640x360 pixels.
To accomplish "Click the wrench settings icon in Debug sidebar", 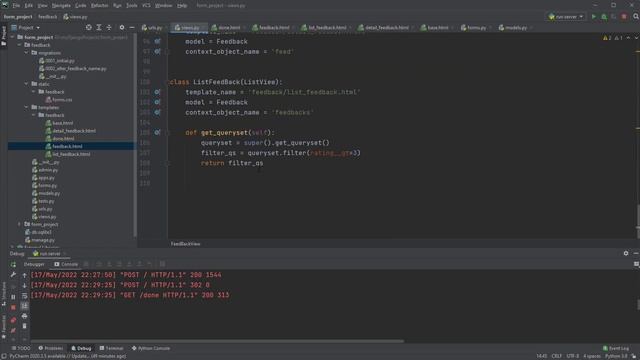I will pyautogui.click(x=13, y=275).
